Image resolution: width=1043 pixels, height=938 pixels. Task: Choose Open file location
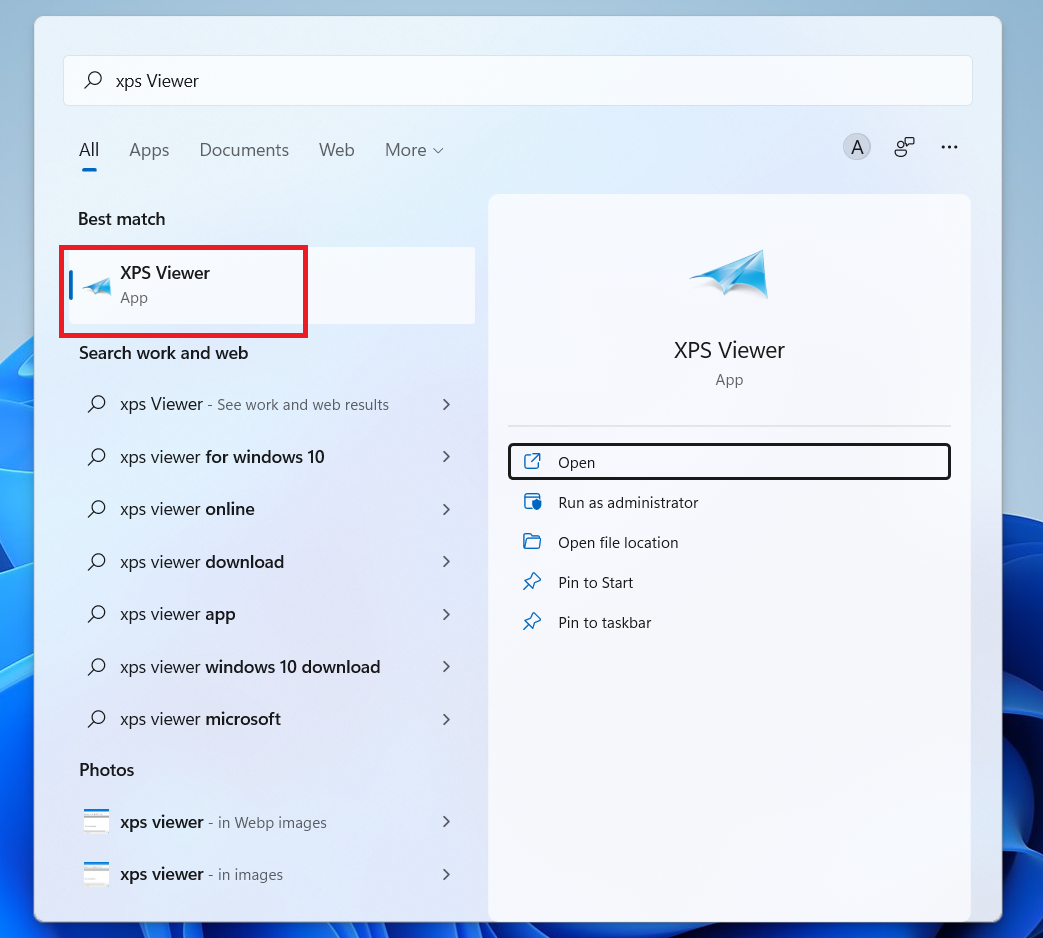point(729,542)
